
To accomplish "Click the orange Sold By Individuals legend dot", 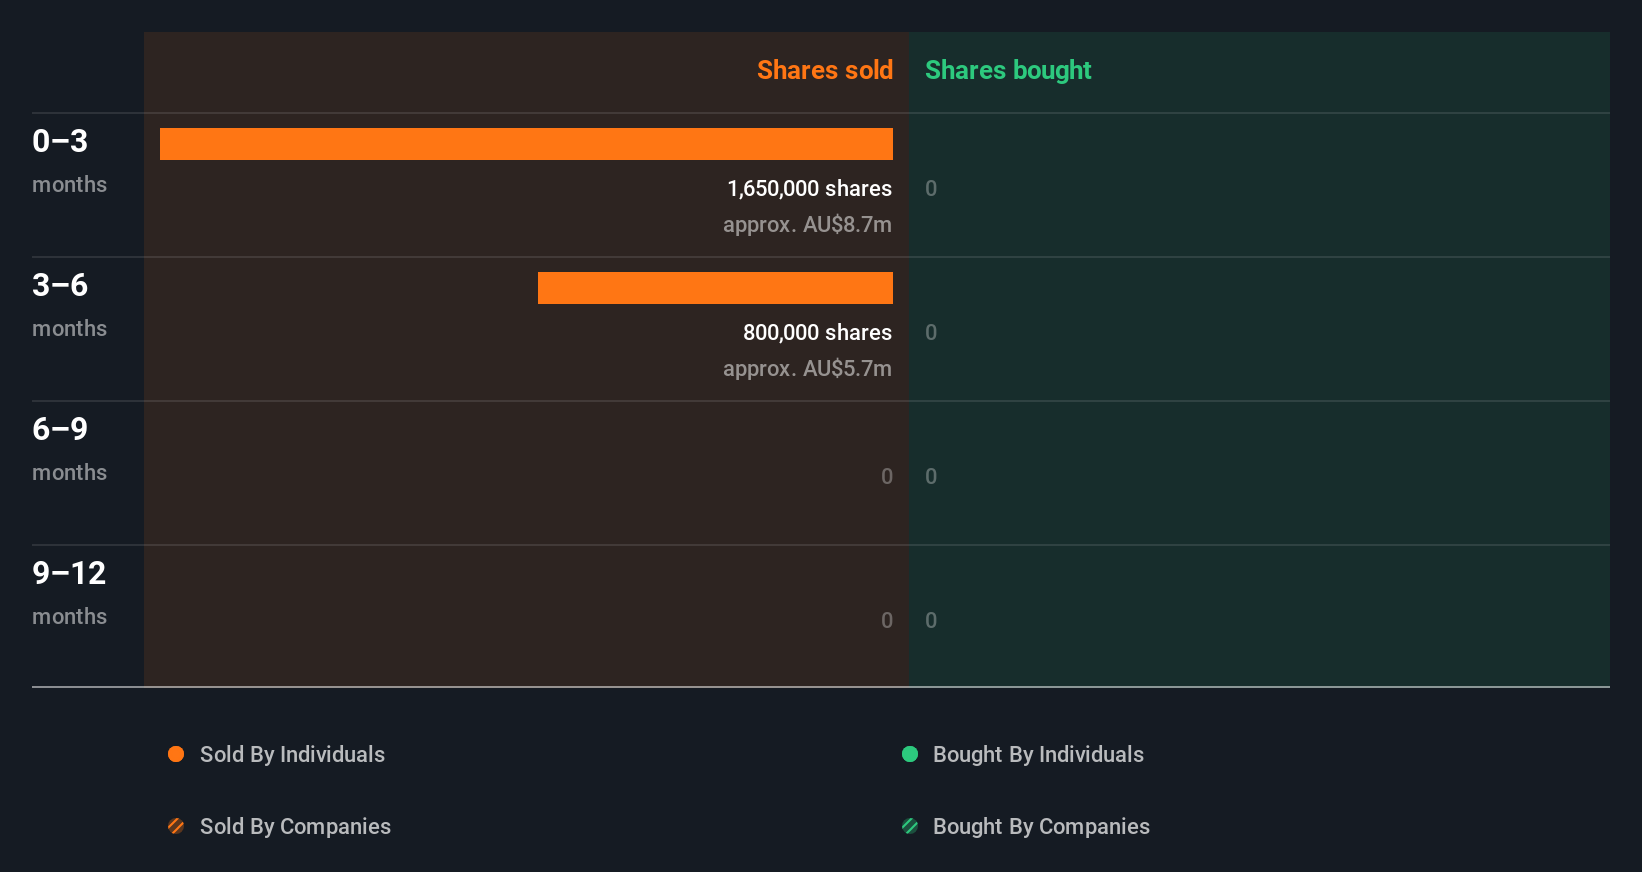I will [x=176, y=754].
